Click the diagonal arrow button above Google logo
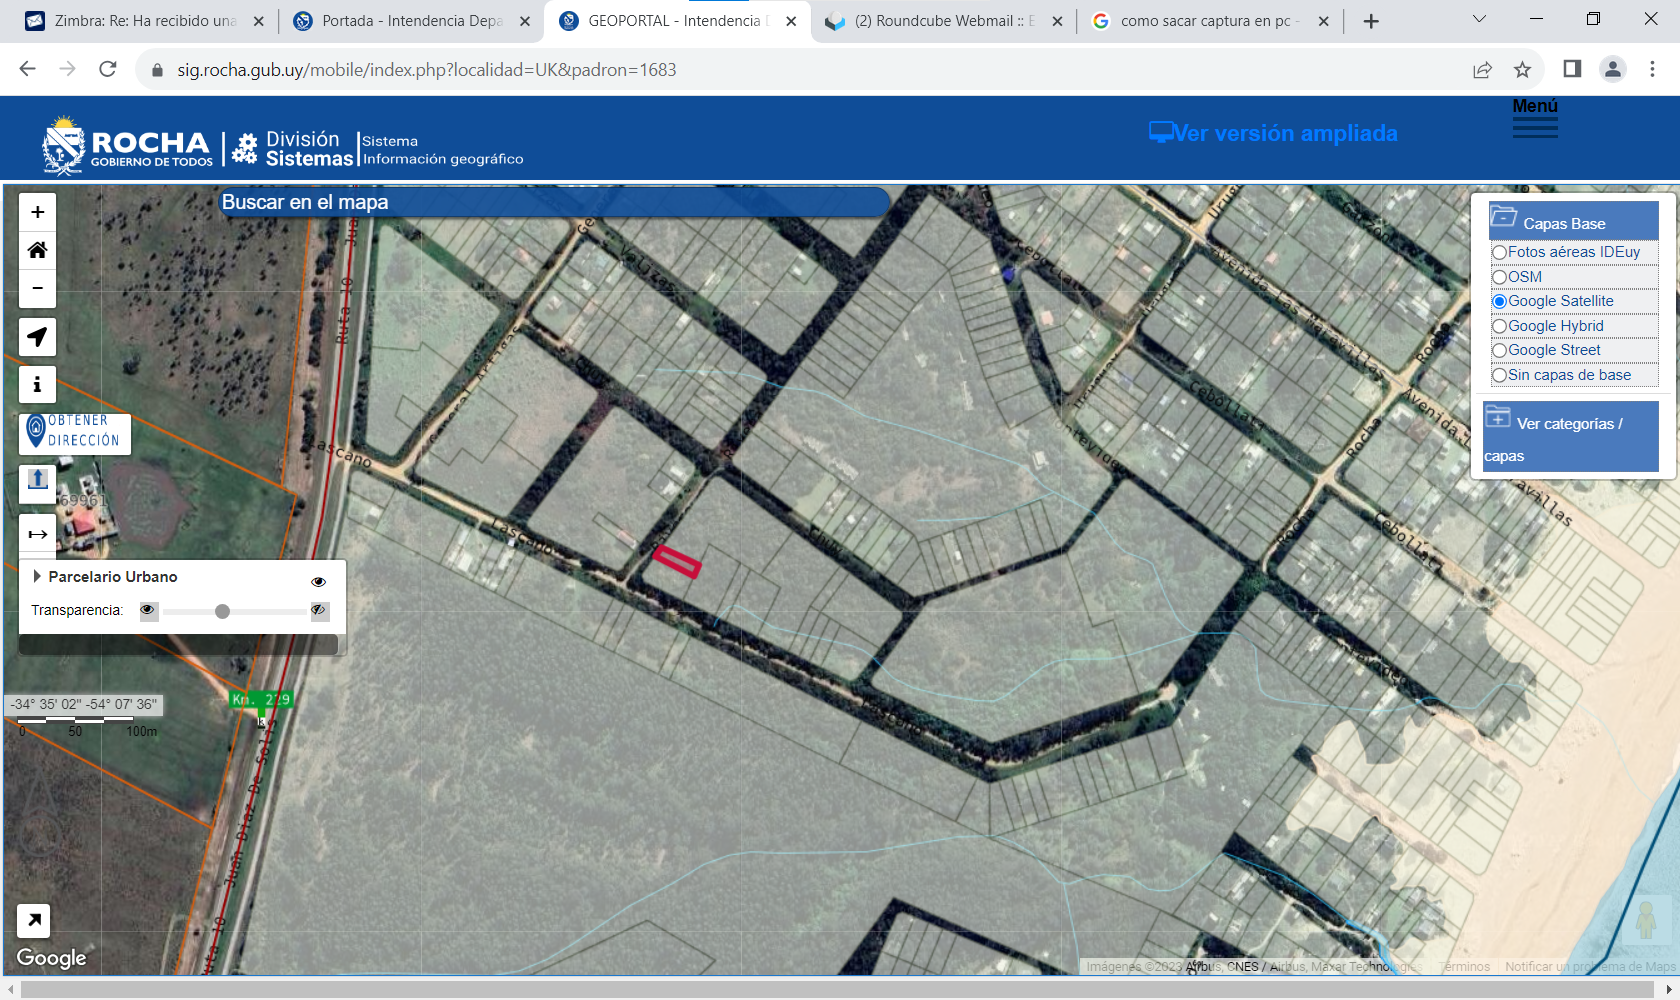 34,920
